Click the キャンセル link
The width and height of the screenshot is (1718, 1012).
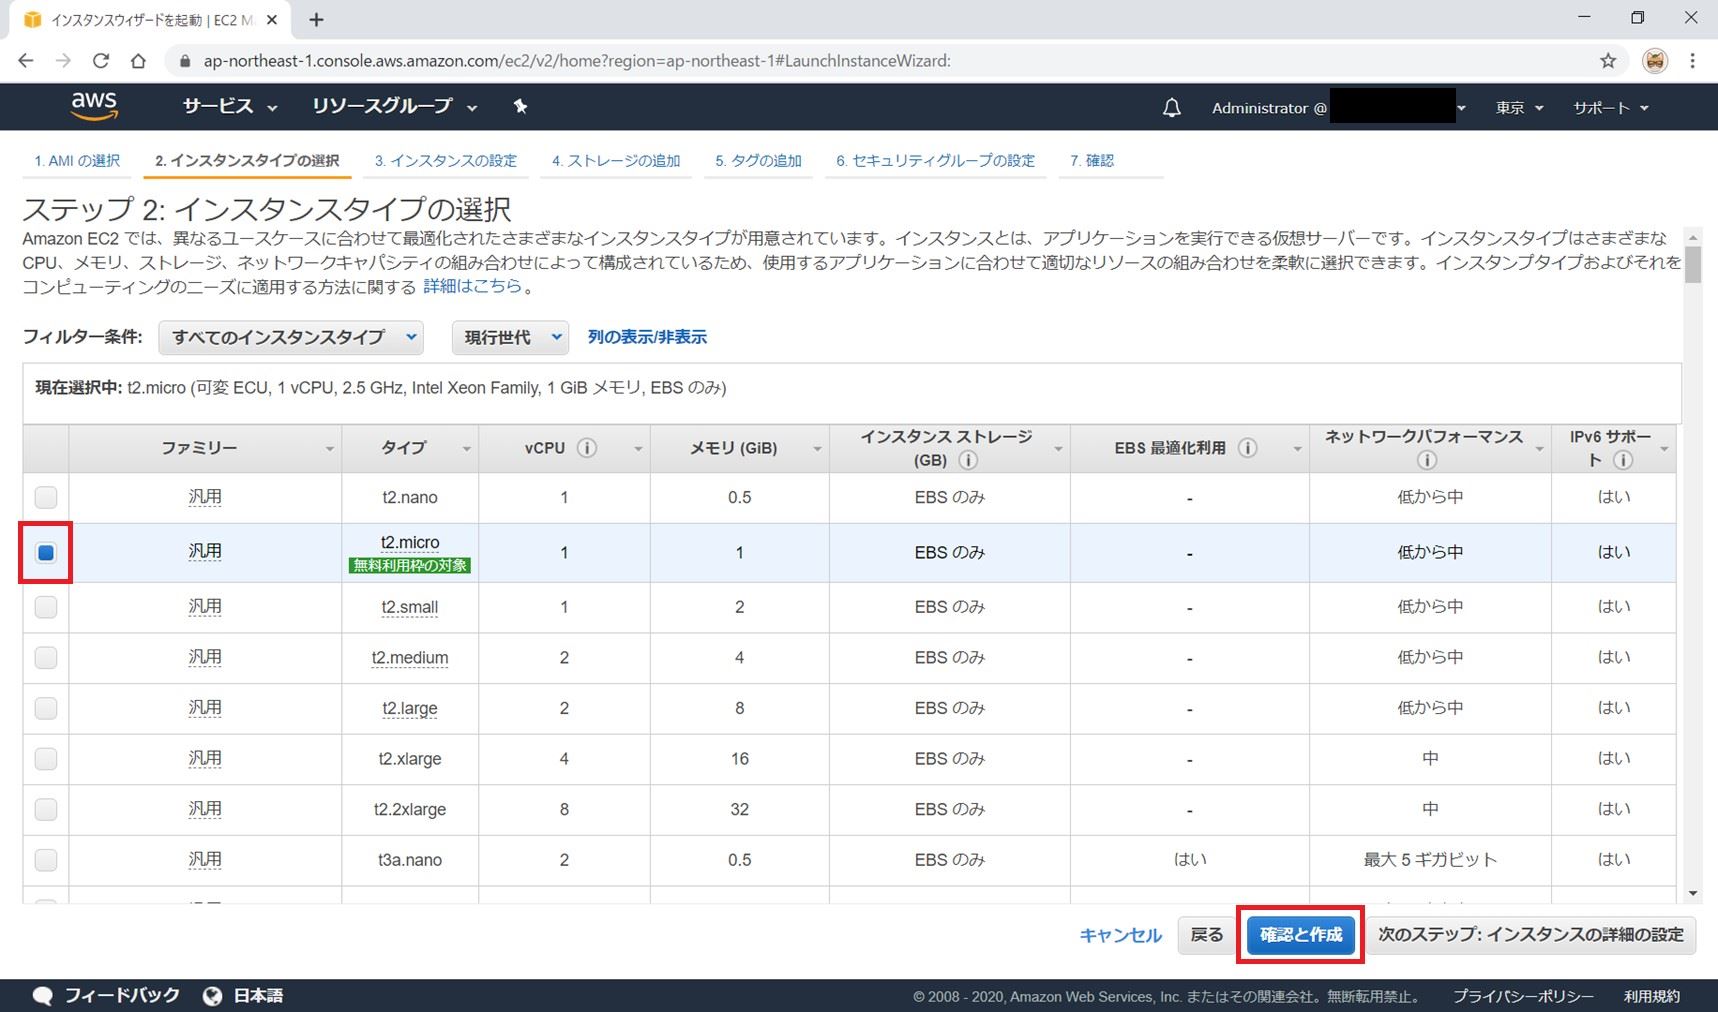[1120, 935]
